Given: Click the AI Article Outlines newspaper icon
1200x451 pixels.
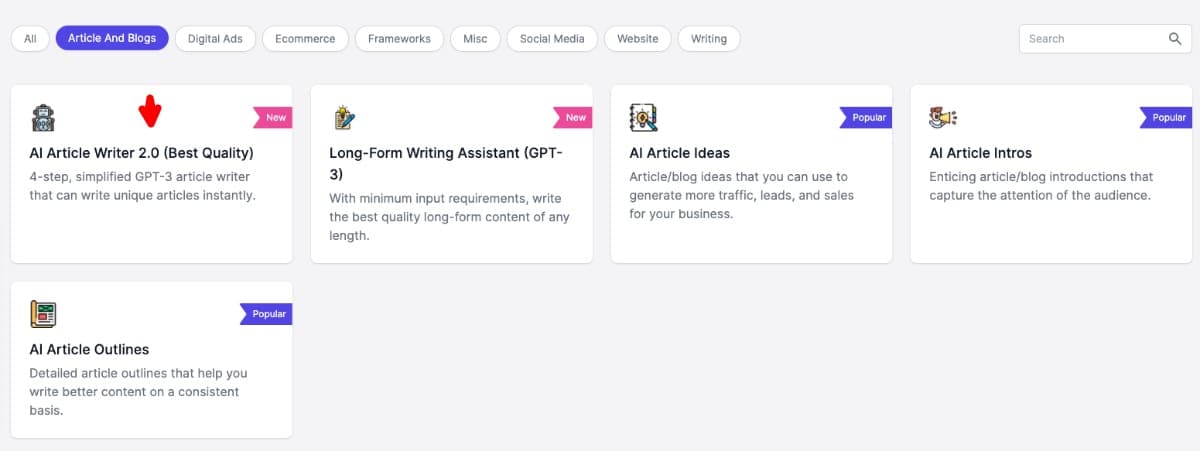Looking at the screenshot, I should pos(44,314).
